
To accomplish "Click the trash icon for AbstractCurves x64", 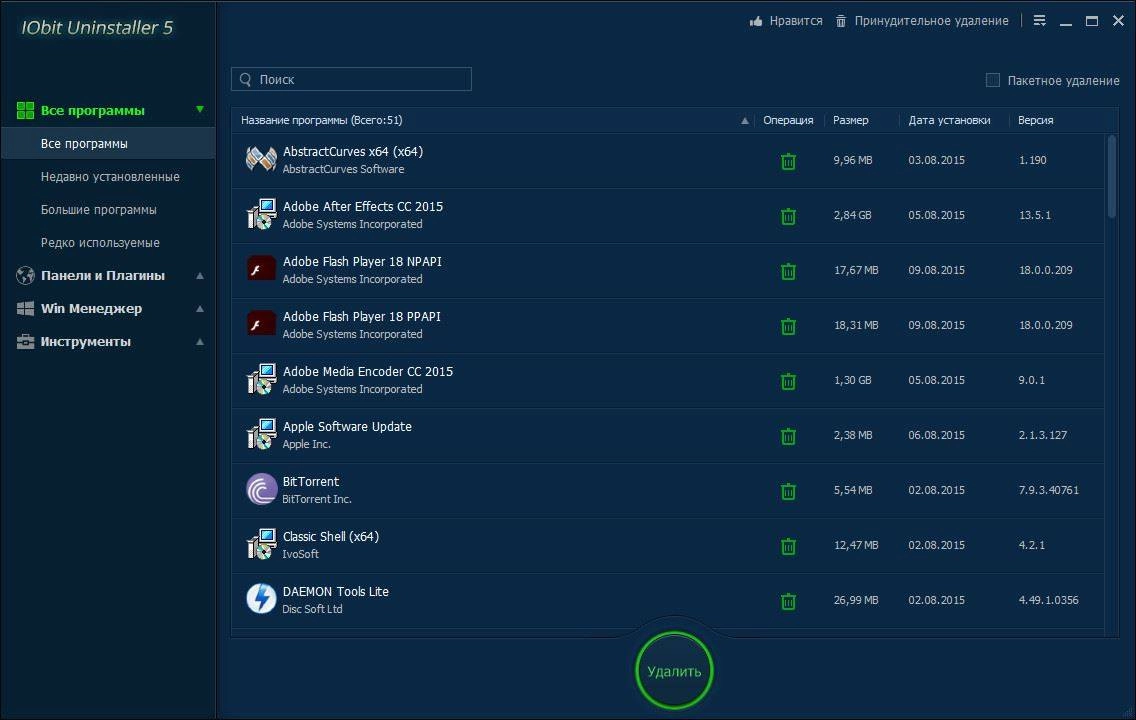I will (788, 161).
